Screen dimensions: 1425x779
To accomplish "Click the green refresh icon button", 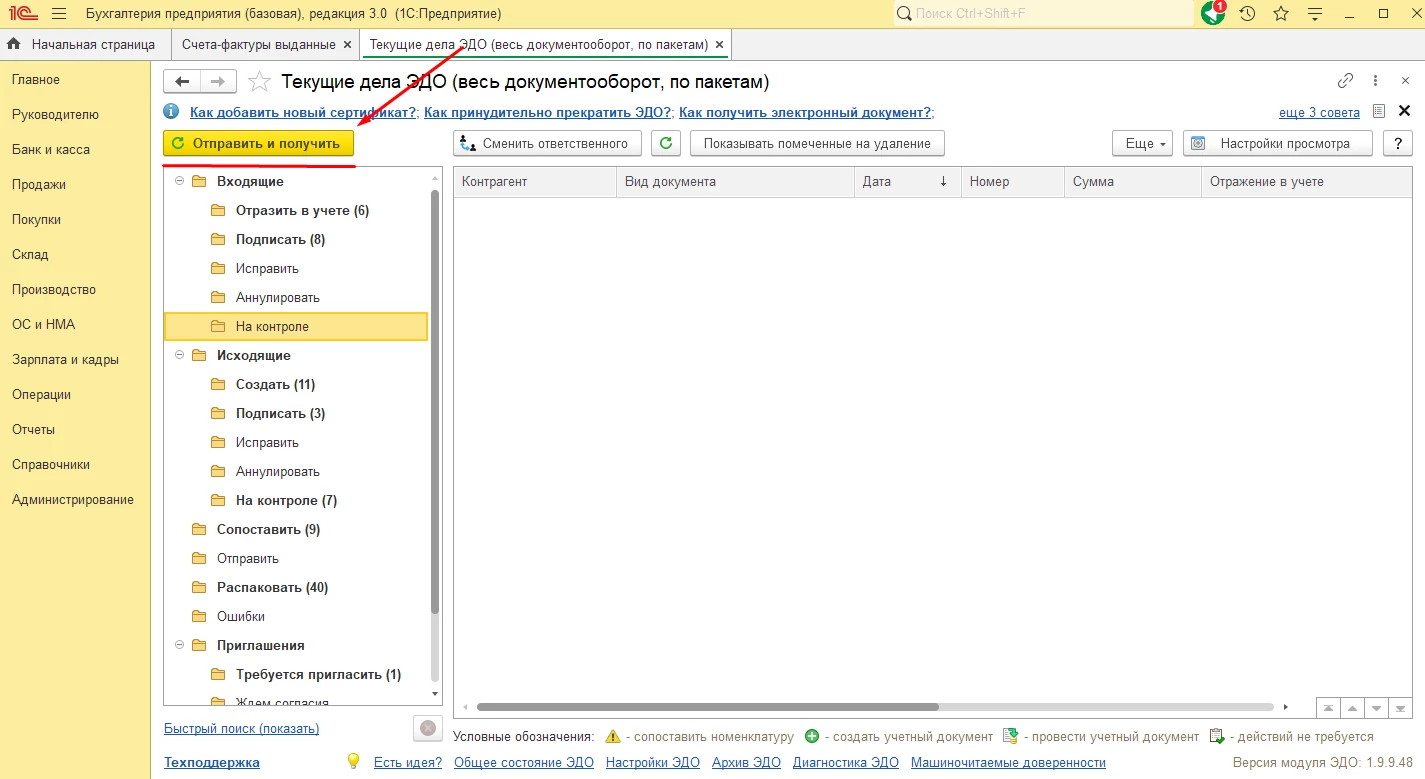I will click(x=666, y=143).
